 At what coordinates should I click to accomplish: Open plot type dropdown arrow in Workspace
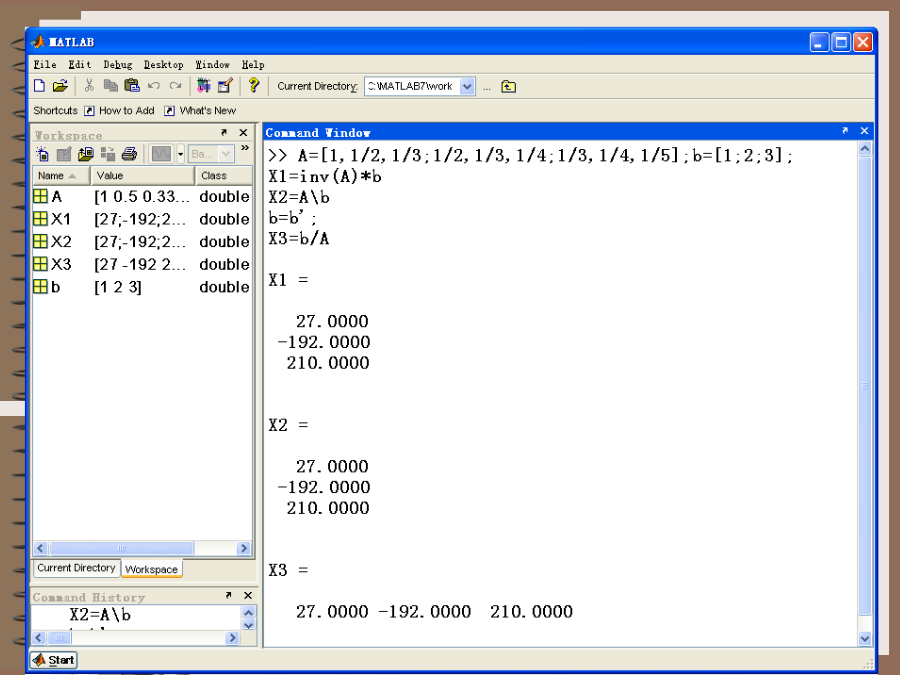click(x=180, y=154)
